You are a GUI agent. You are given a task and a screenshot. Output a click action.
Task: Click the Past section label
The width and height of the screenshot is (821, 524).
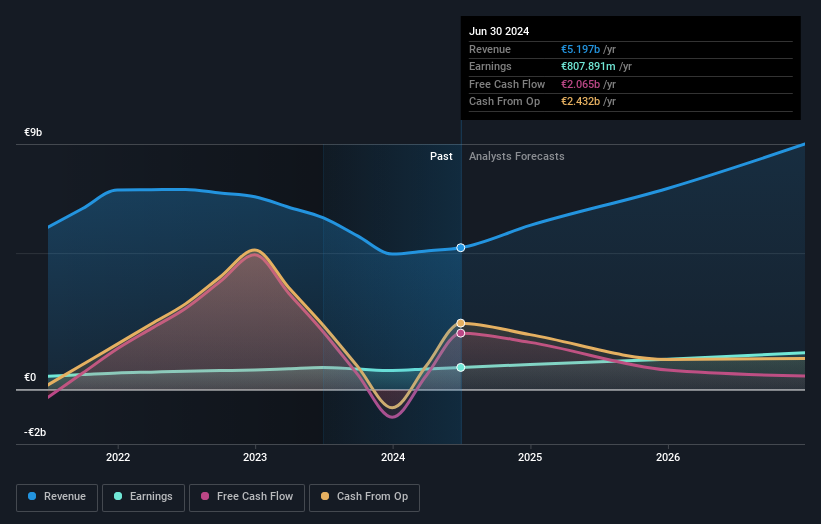pyautogui.click(x=441, y=157)
